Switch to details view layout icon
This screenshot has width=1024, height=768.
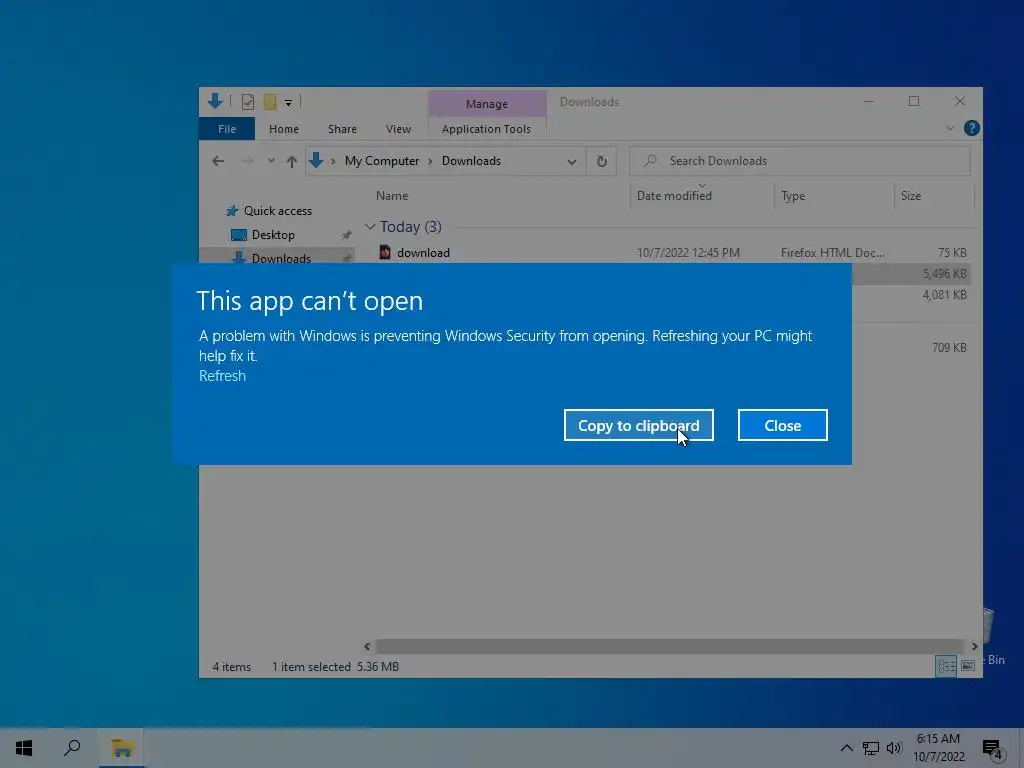pos(946,666)
